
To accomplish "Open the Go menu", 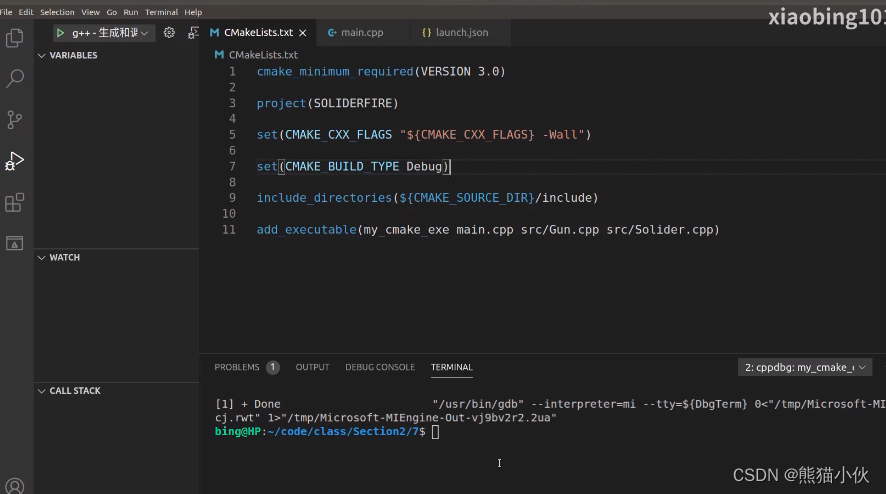I will [112, 12].
